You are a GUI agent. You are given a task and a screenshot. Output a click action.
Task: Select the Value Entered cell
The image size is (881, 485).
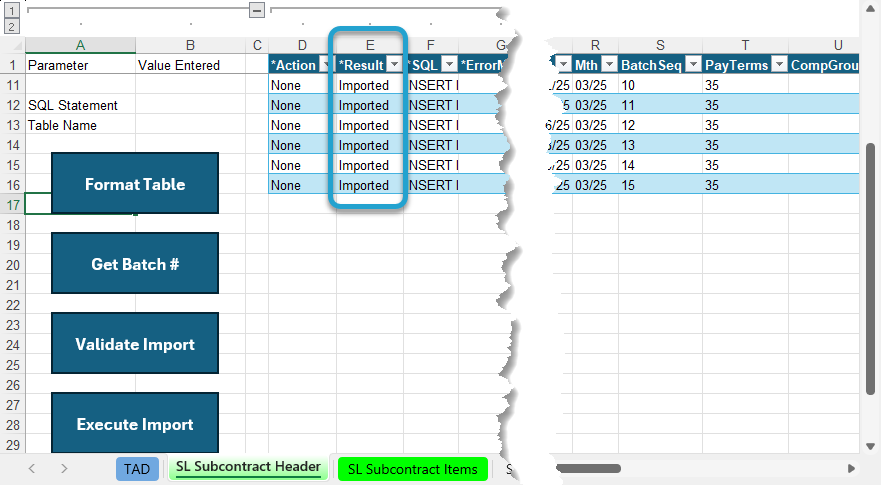pyautogui.click(x=190, y=65)
